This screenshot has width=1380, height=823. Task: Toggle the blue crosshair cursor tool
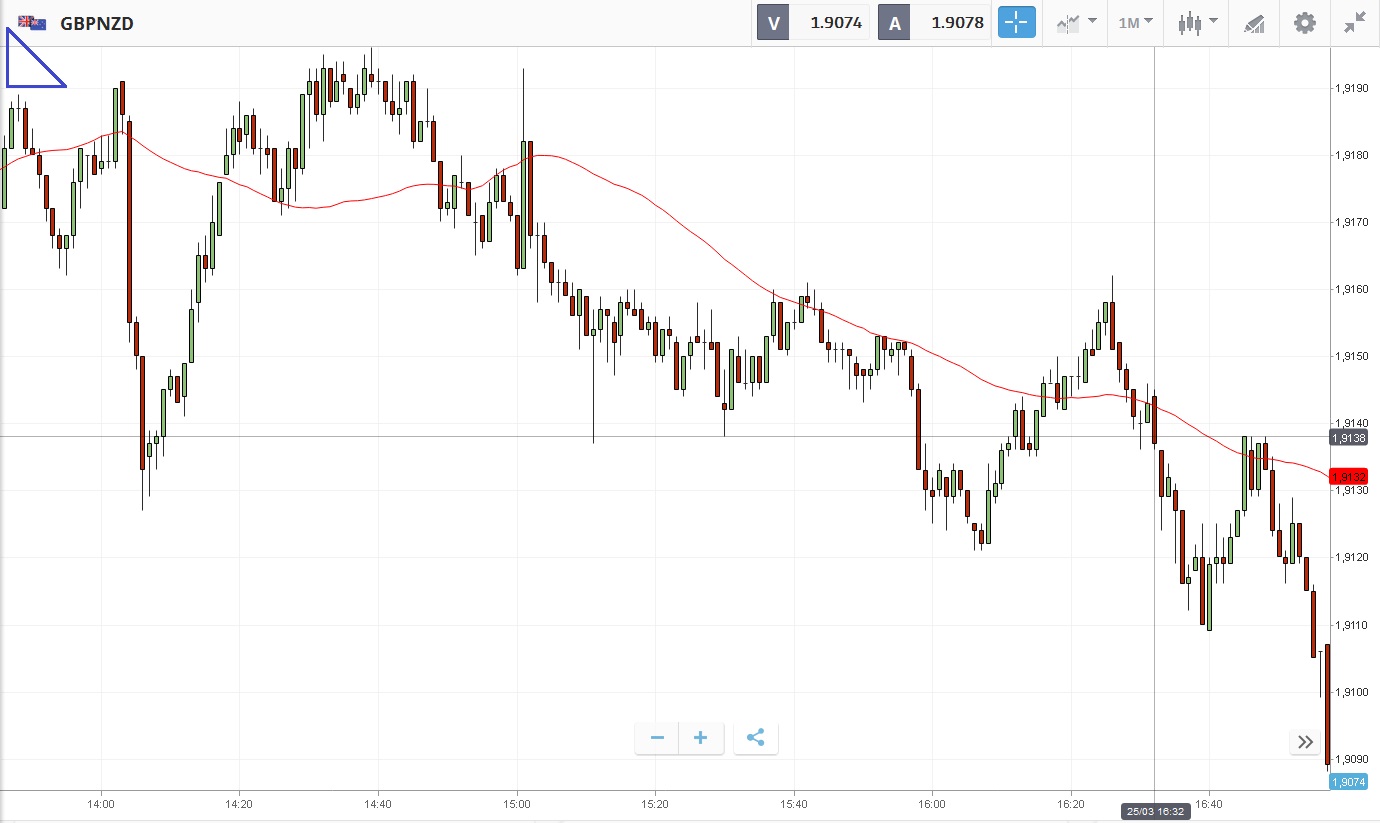(x=1017, y=22)
